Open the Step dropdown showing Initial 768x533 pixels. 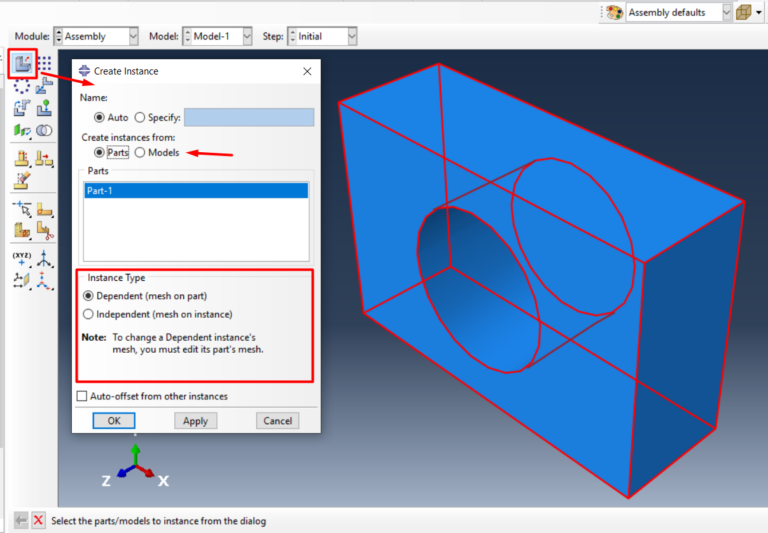click(321, 36)
